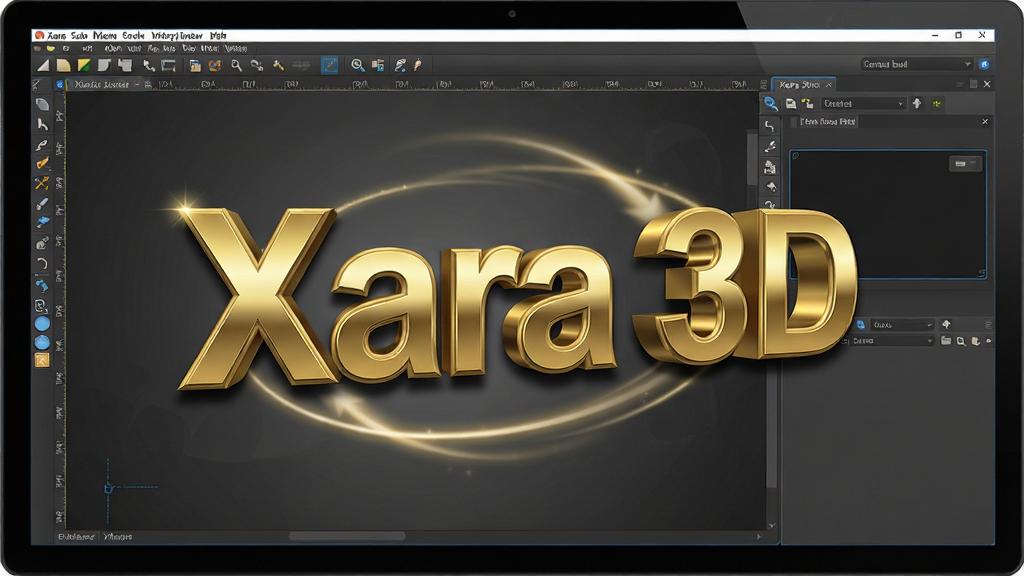Click the small magnifier icon in lower right panel

[961, 342]
